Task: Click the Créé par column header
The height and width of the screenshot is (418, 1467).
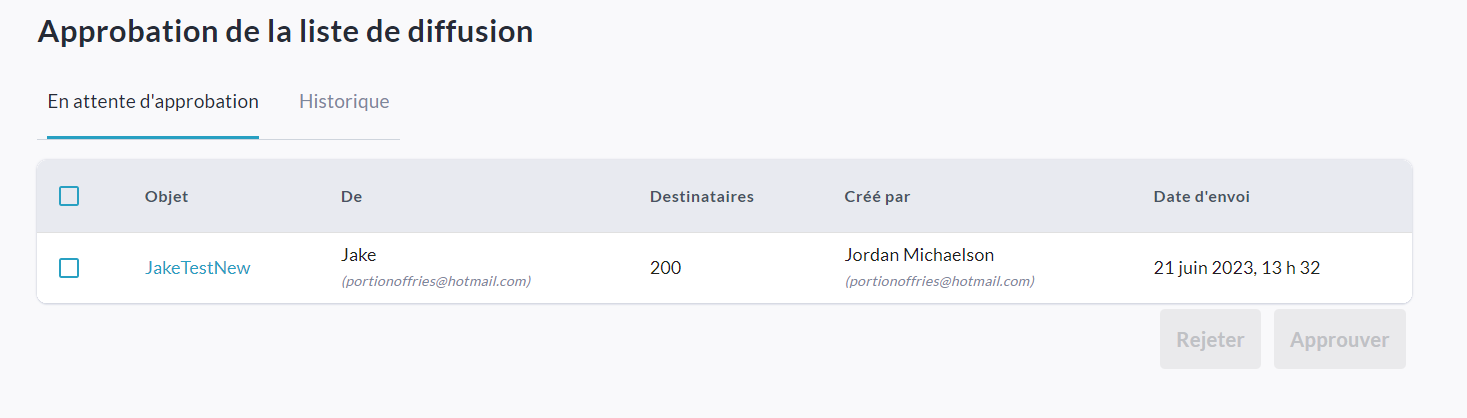Action: (877, 197)
